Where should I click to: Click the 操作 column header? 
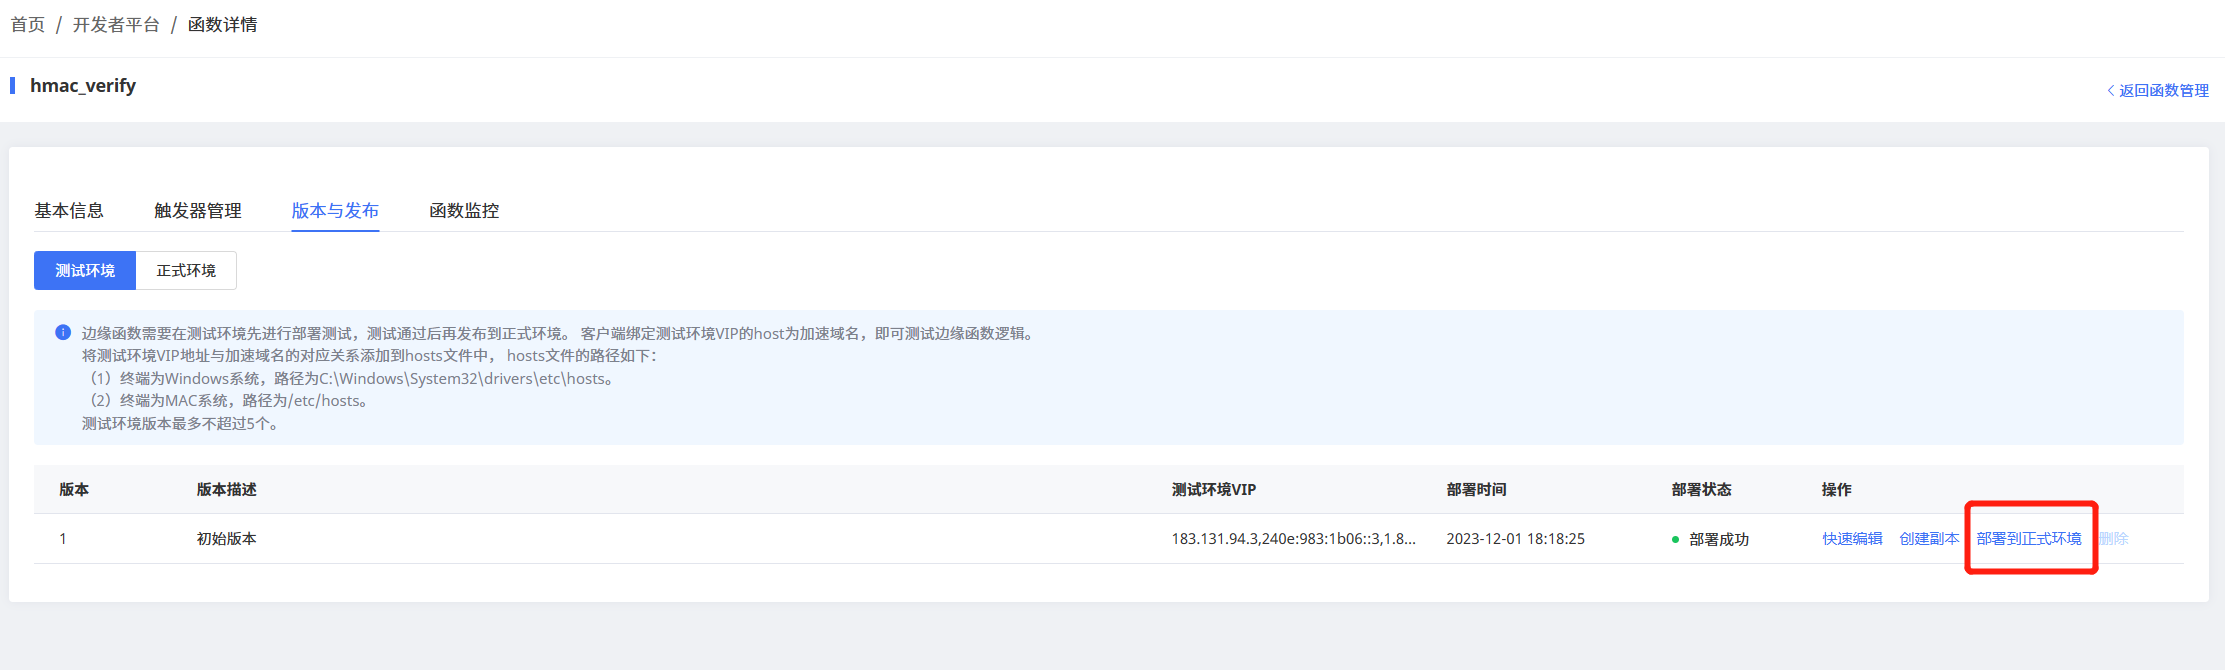point(1836,490)
